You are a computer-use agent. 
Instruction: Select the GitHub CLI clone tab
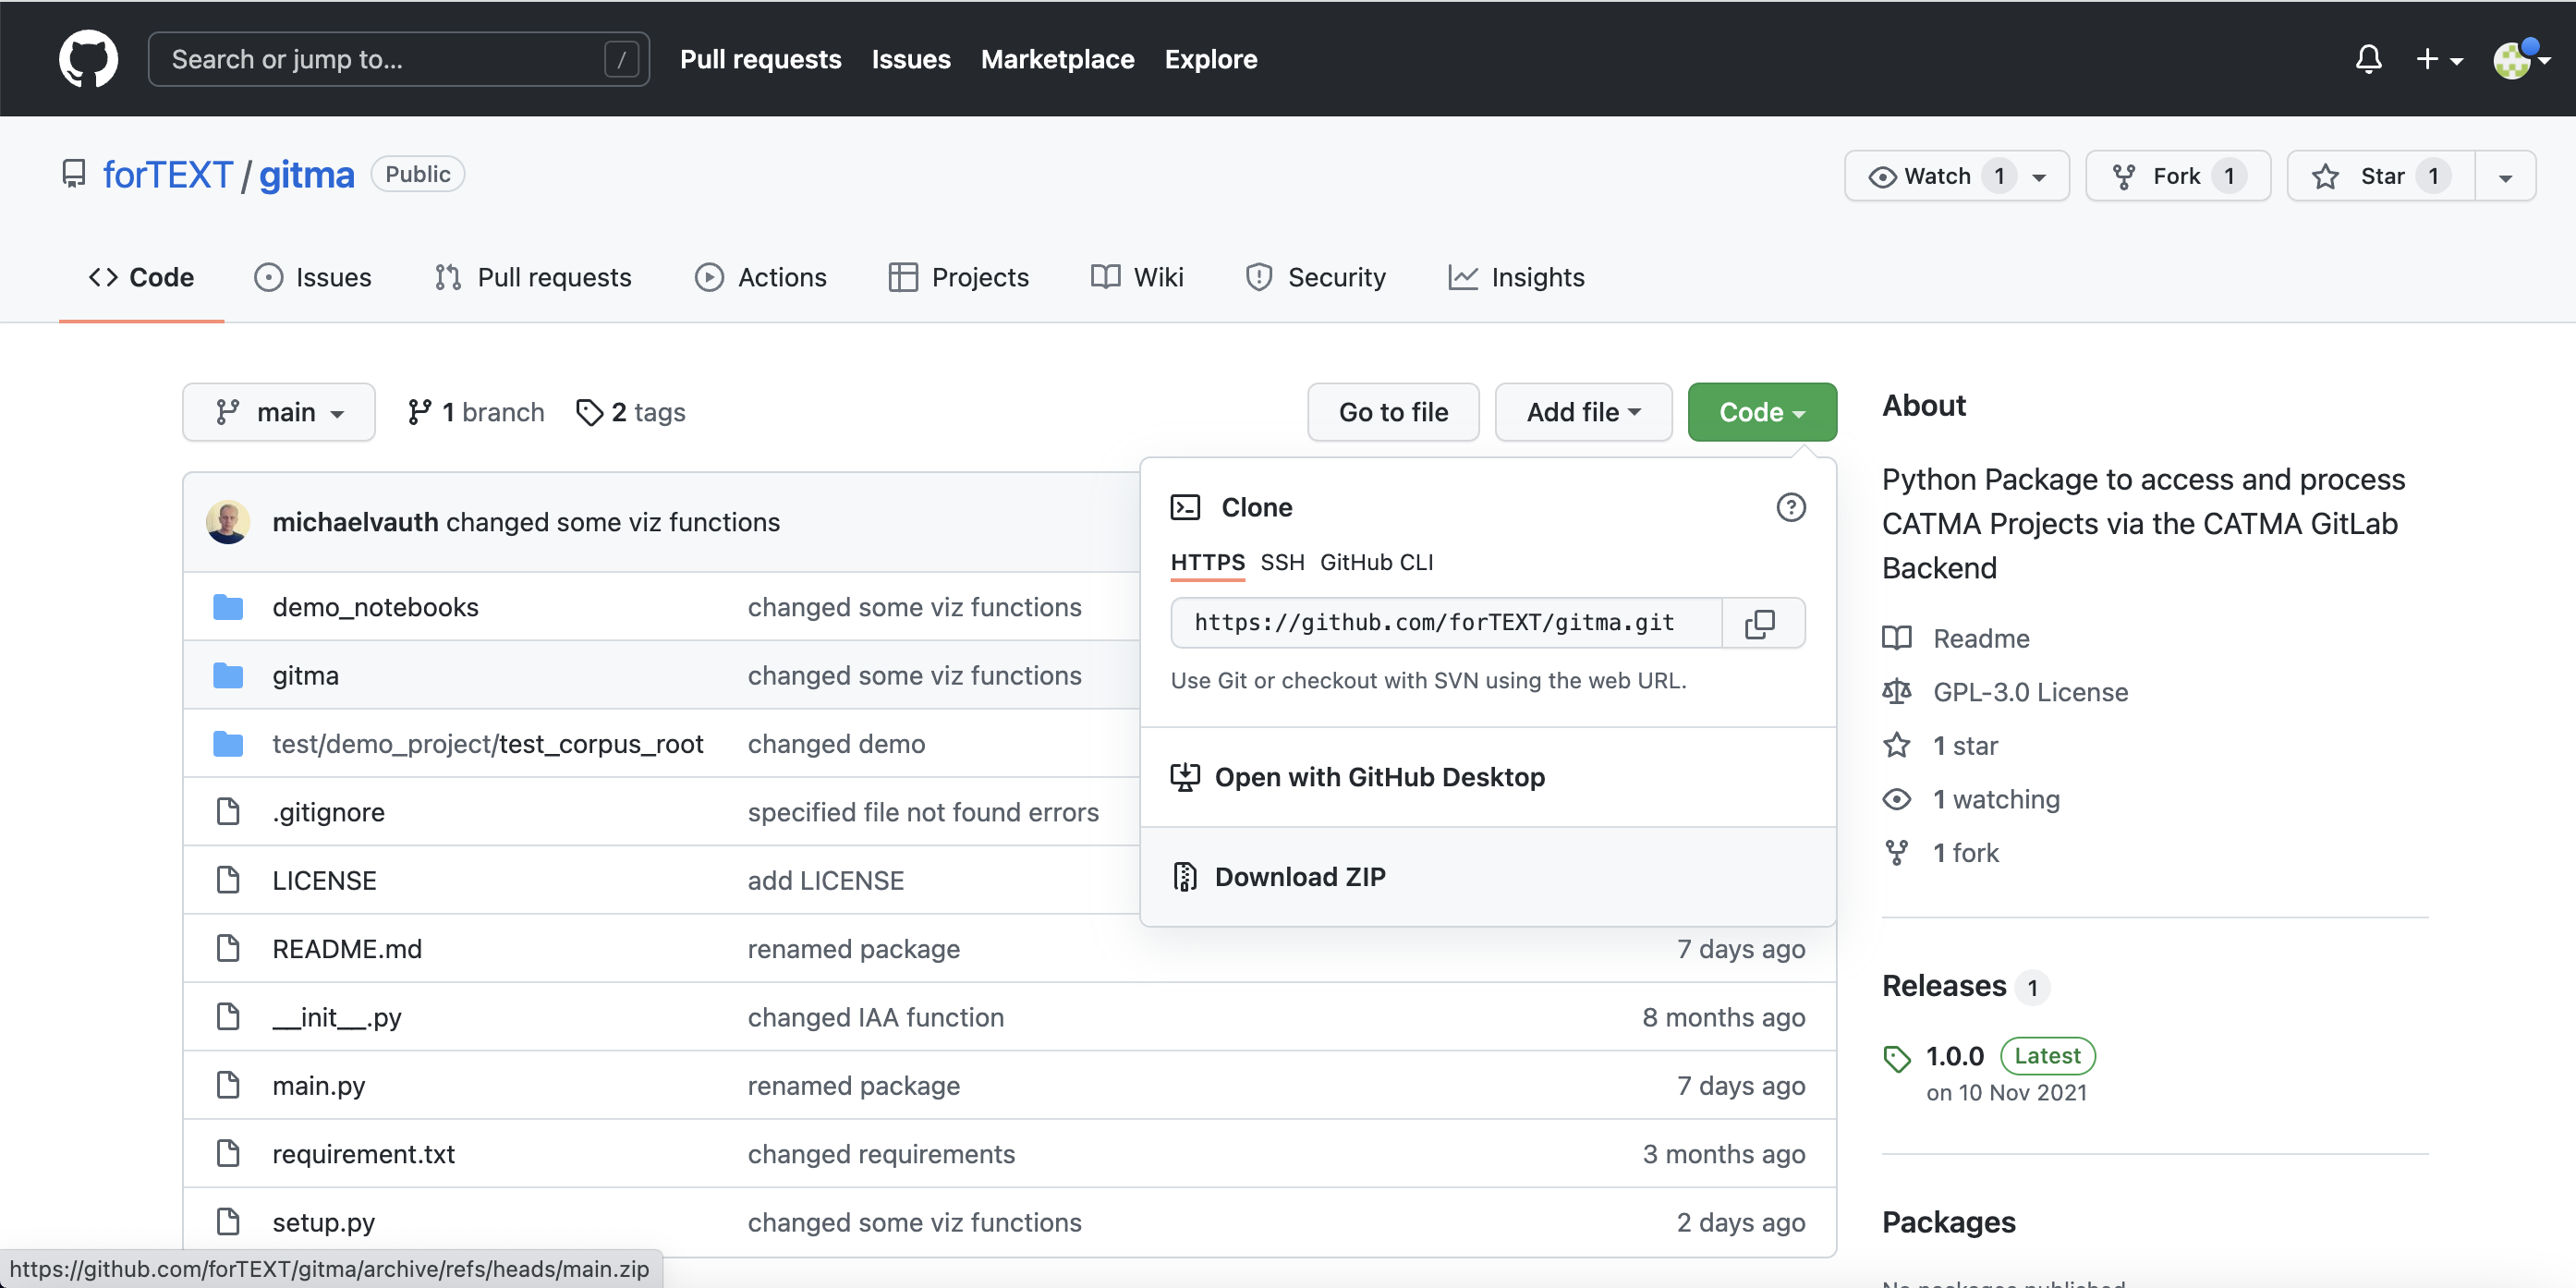click(x=1376, y=562)
